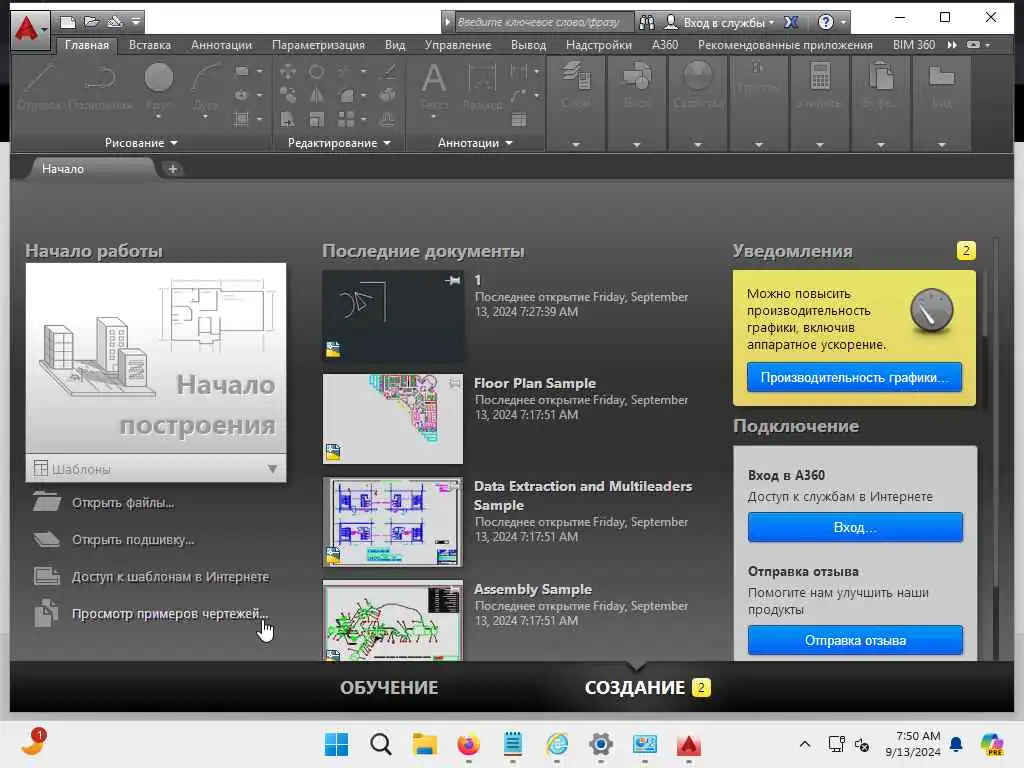Viewport: 1024px width, 768px height.
Task: Select the Dimension (Размер) annotation tool
Action: coord(482,85)
